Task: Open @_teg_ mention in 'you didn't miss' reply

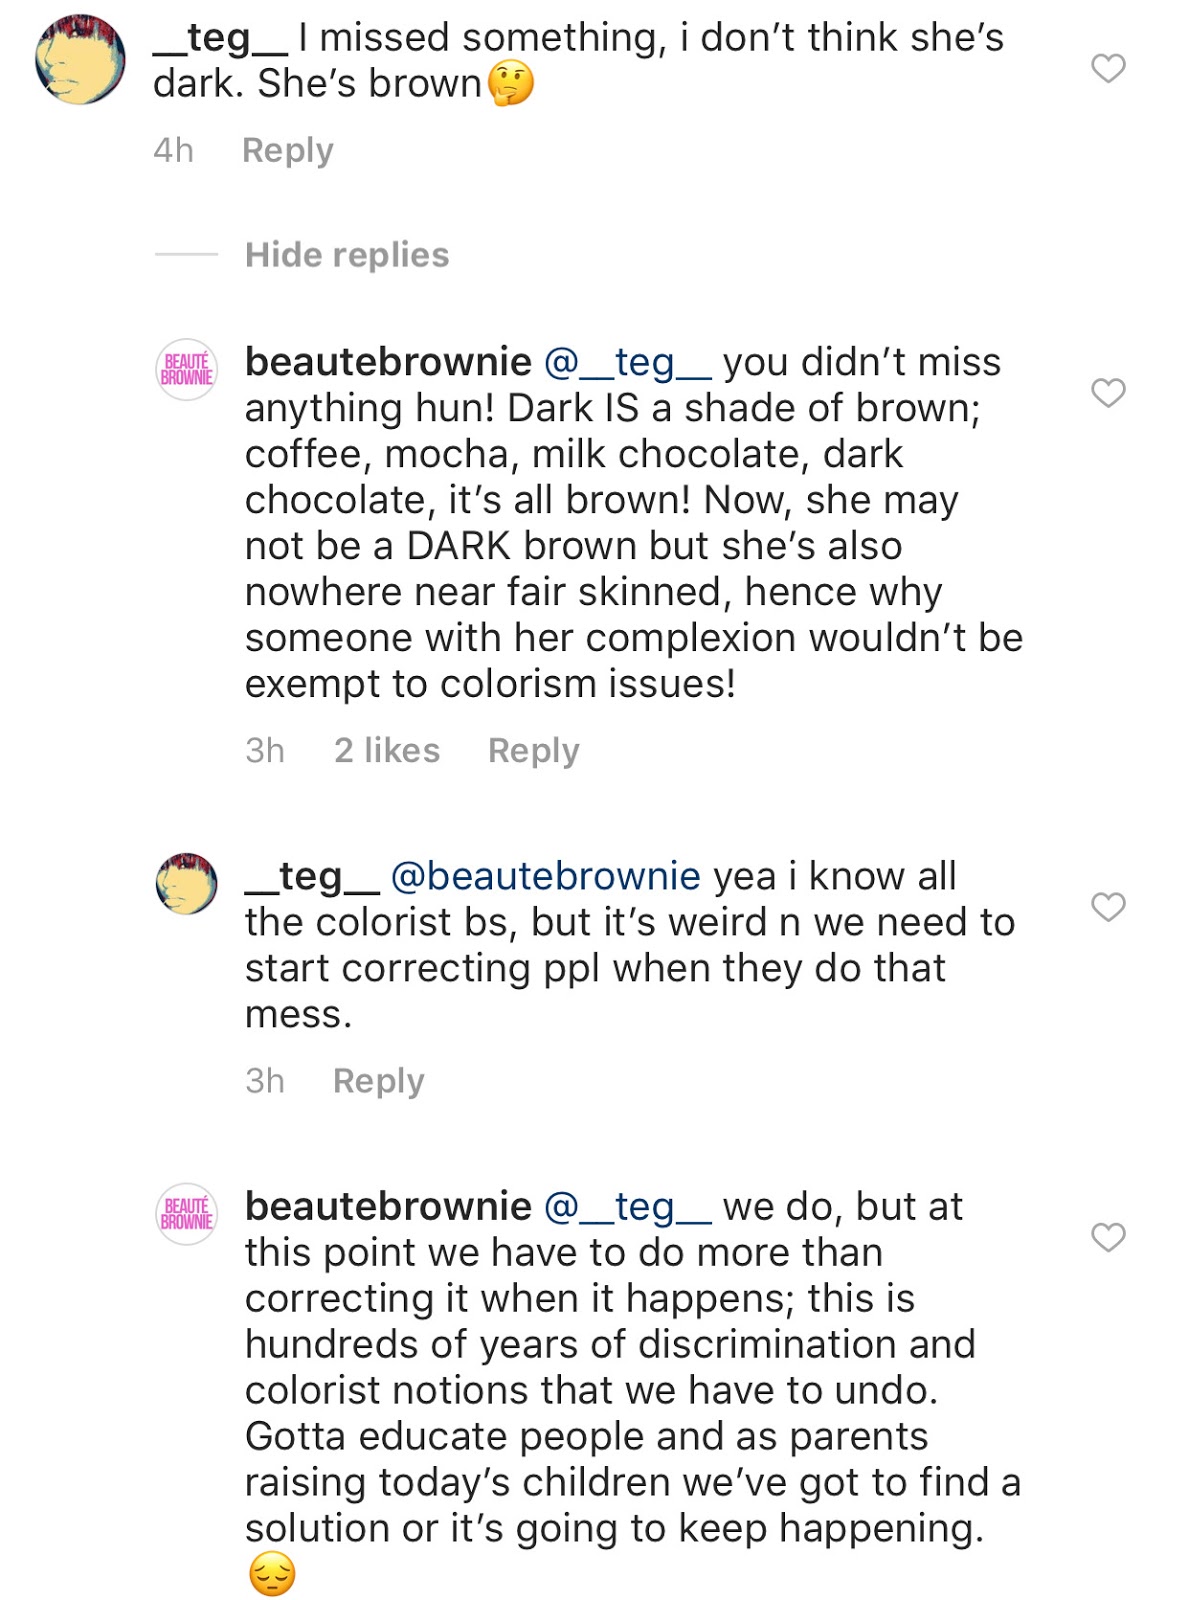Action: coord(627,362)
